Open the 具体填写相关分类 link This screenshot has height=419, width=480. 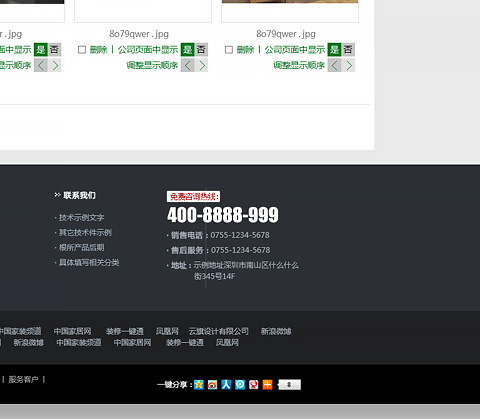[89, 263]
